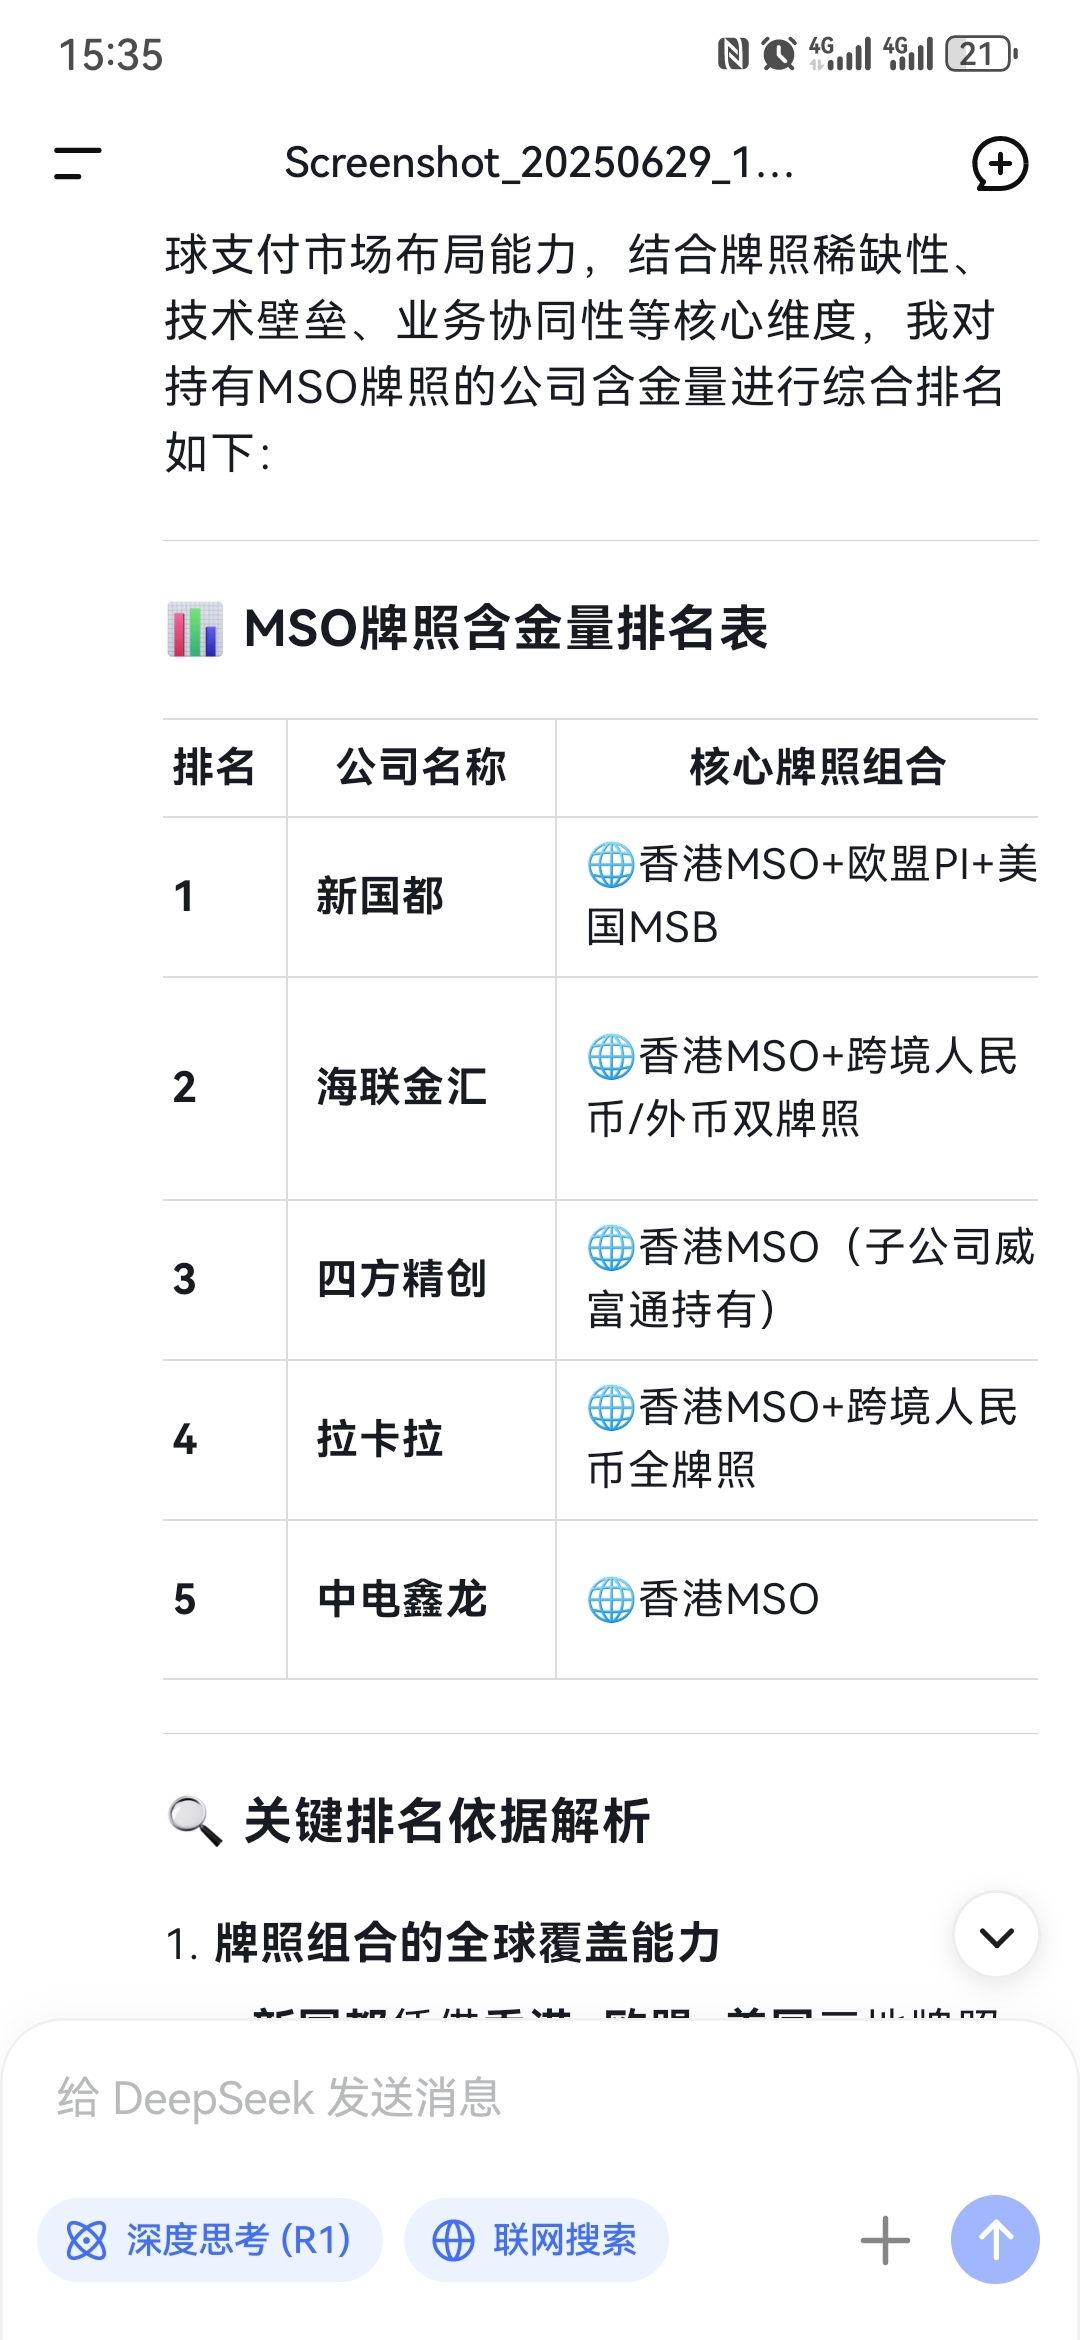Tap the globe icon beside 新国都 licenses
Screen dimensions: 1080x2340
611,865
